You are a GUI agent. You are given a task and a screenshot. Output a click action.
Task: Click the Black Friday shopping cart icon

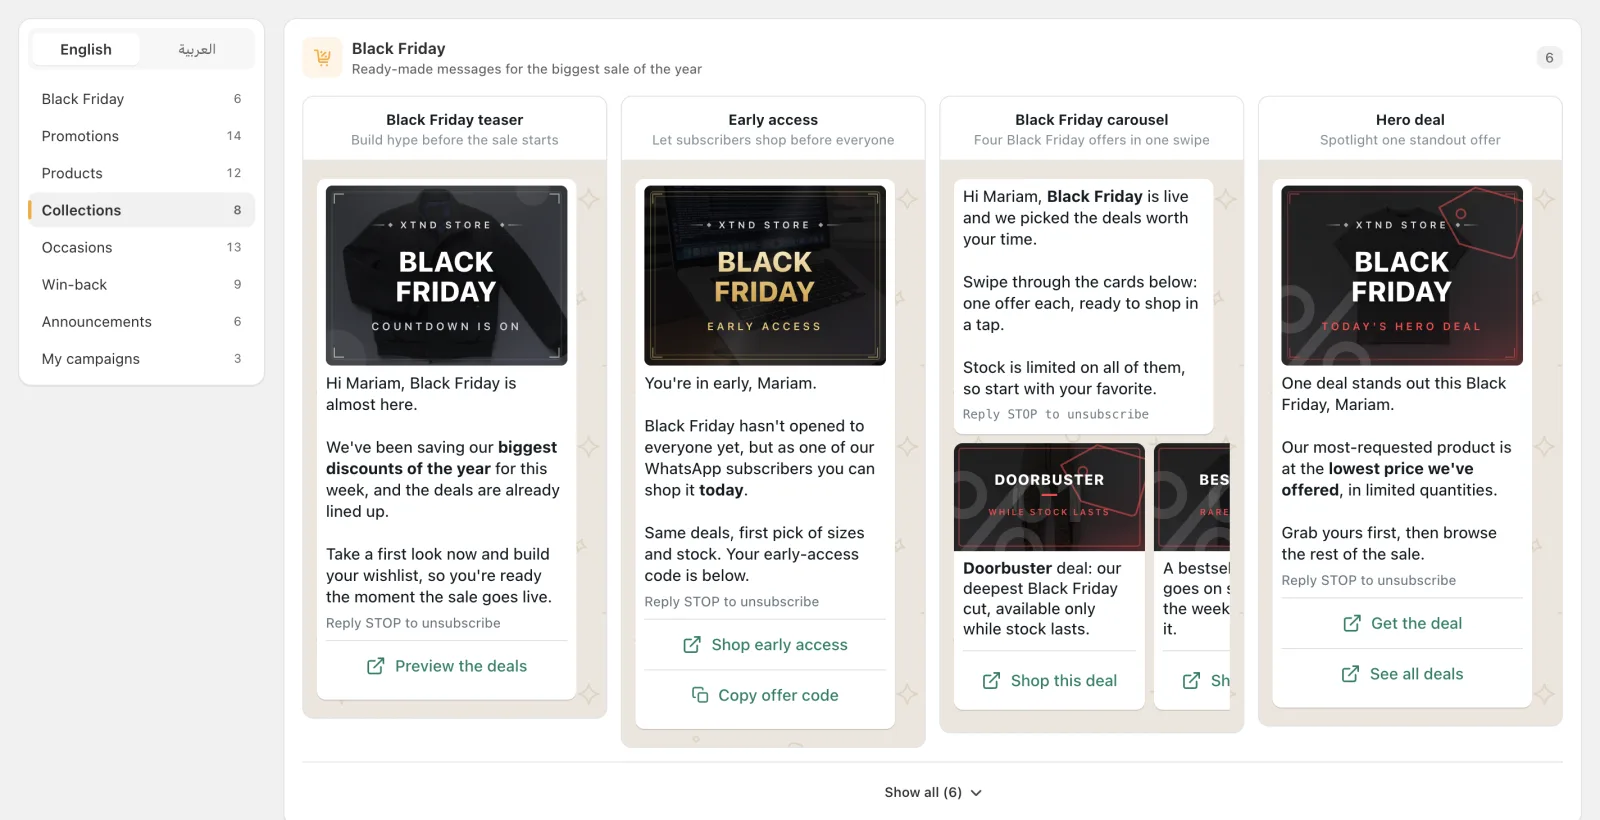coord(322,58)
